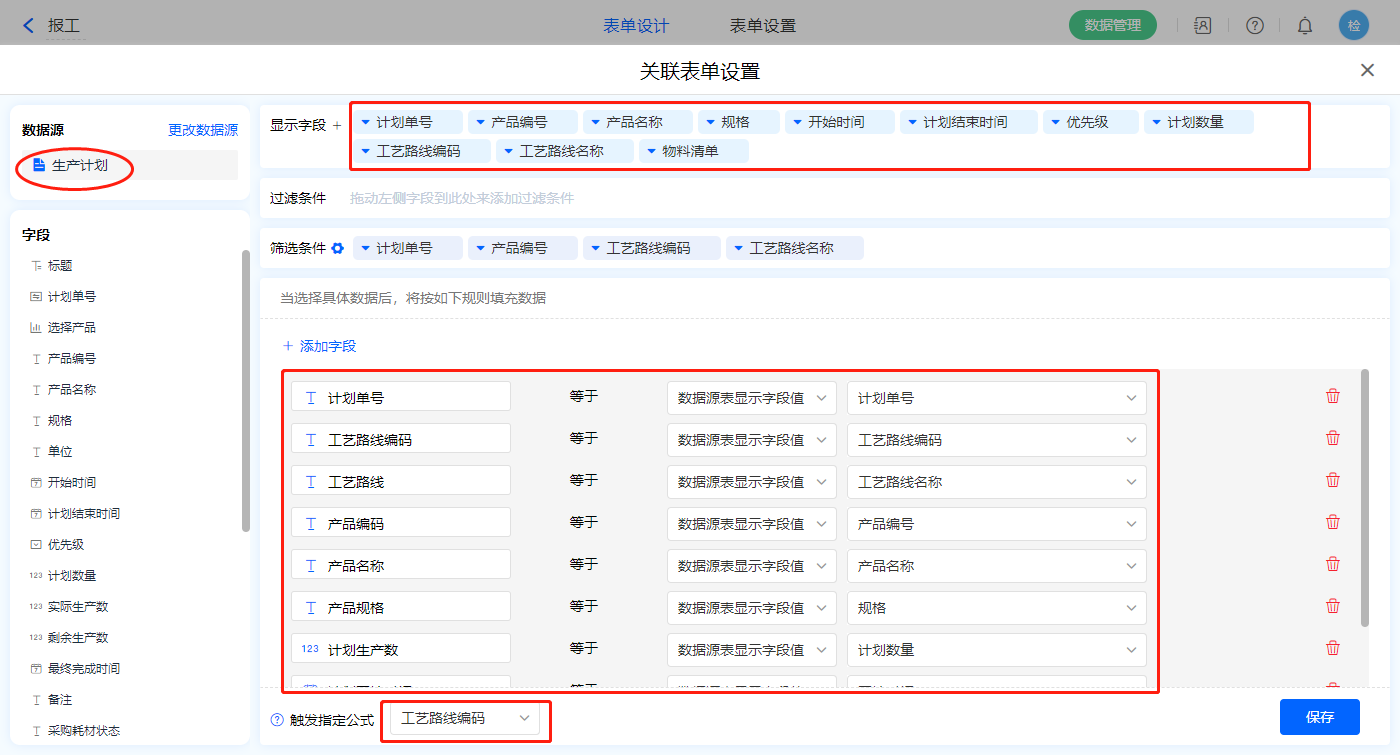Open 筛选条件 settings gear icon
This screenshot has height=755, width=1400.
click(338, 248)
